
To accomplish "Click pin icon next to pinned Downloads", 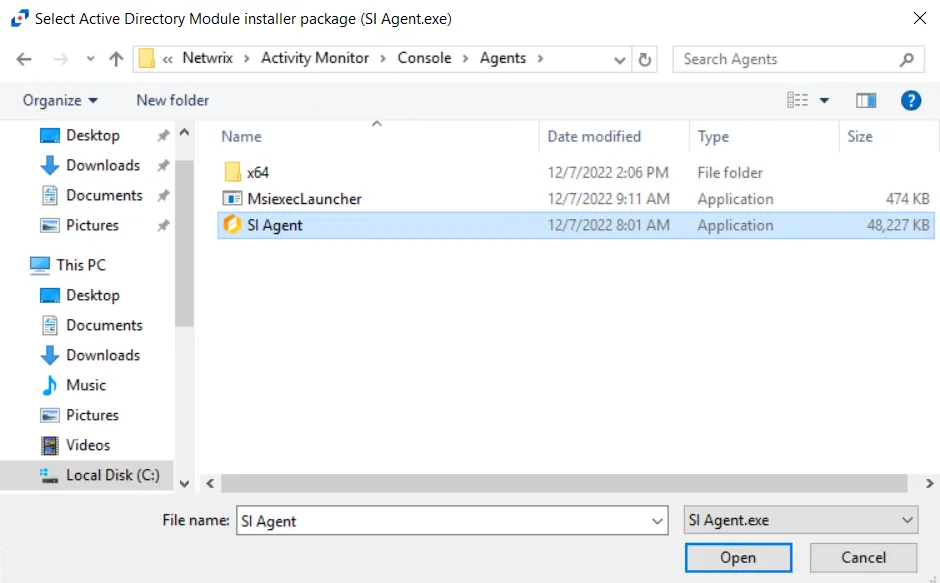I will click(x=163, y=166).
